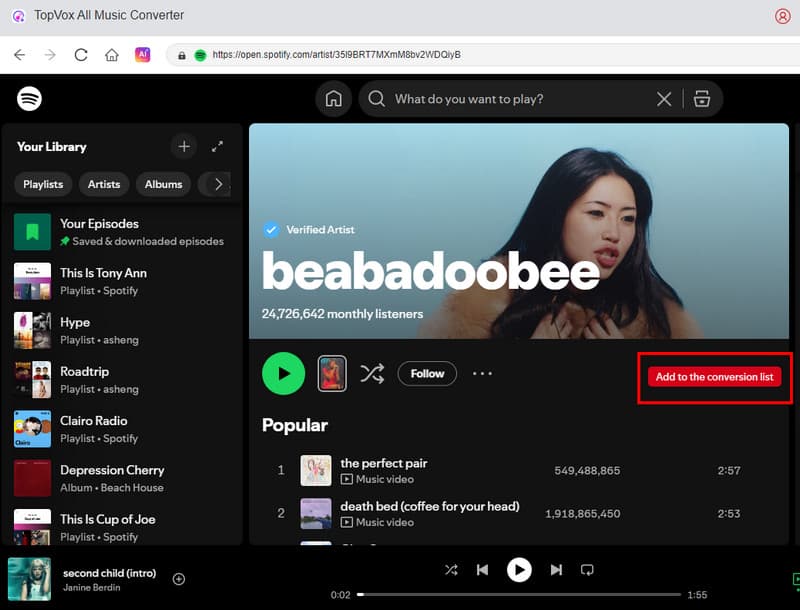Go to Spotify Home via house icon
The width and height of the screenshot is (800, 610).
coord(334,99)
